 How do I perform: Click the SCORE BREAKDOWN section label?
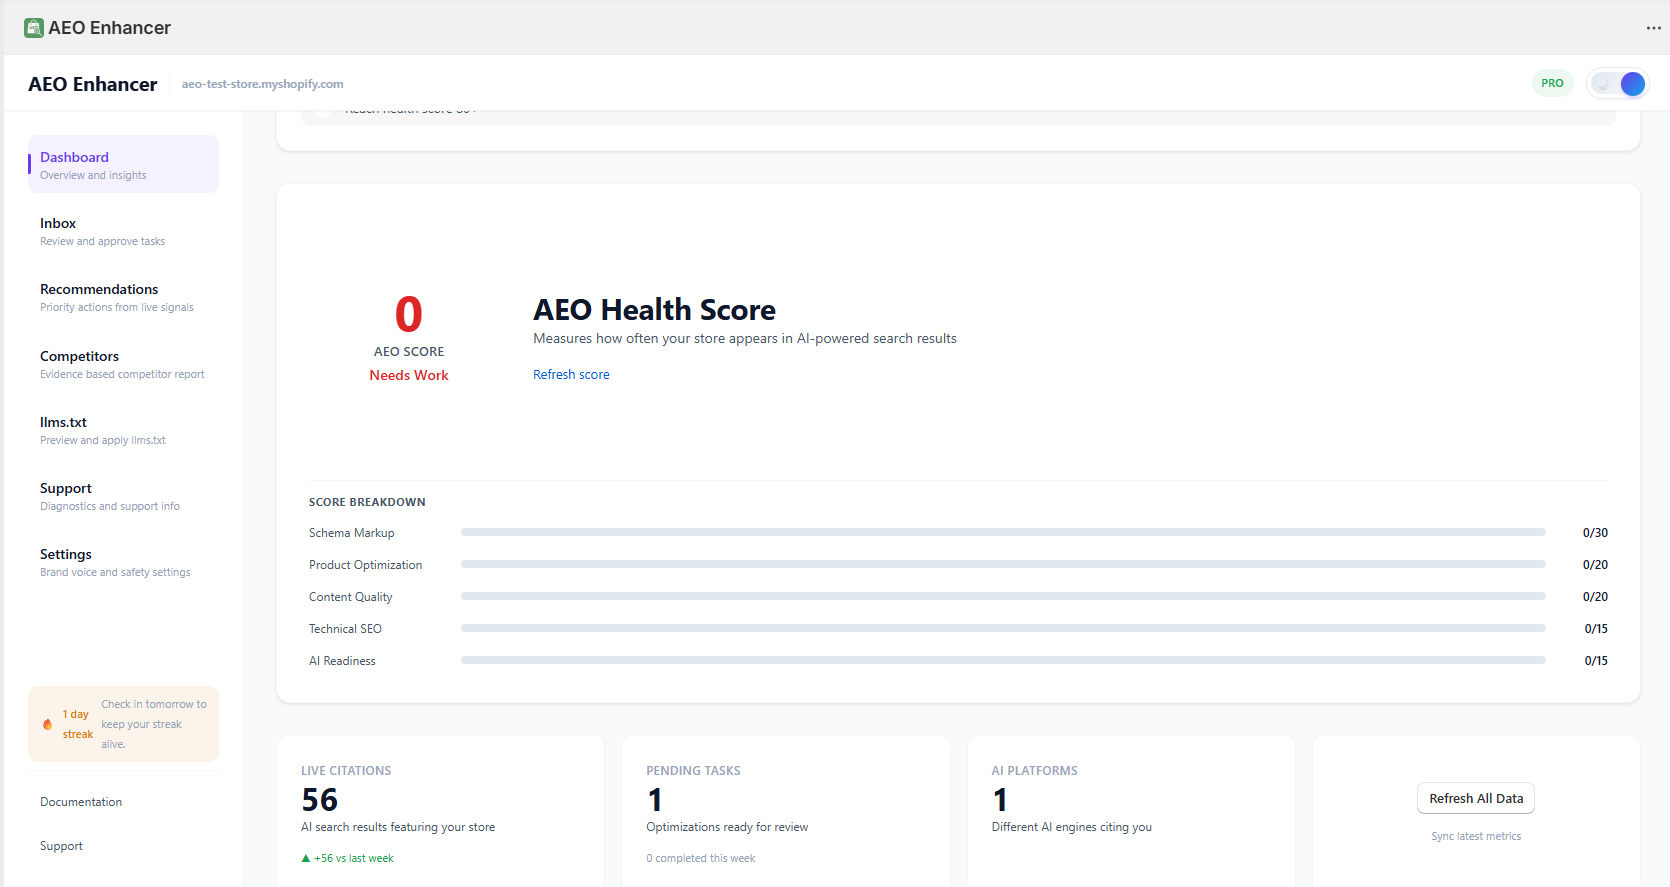coord(367,502)
